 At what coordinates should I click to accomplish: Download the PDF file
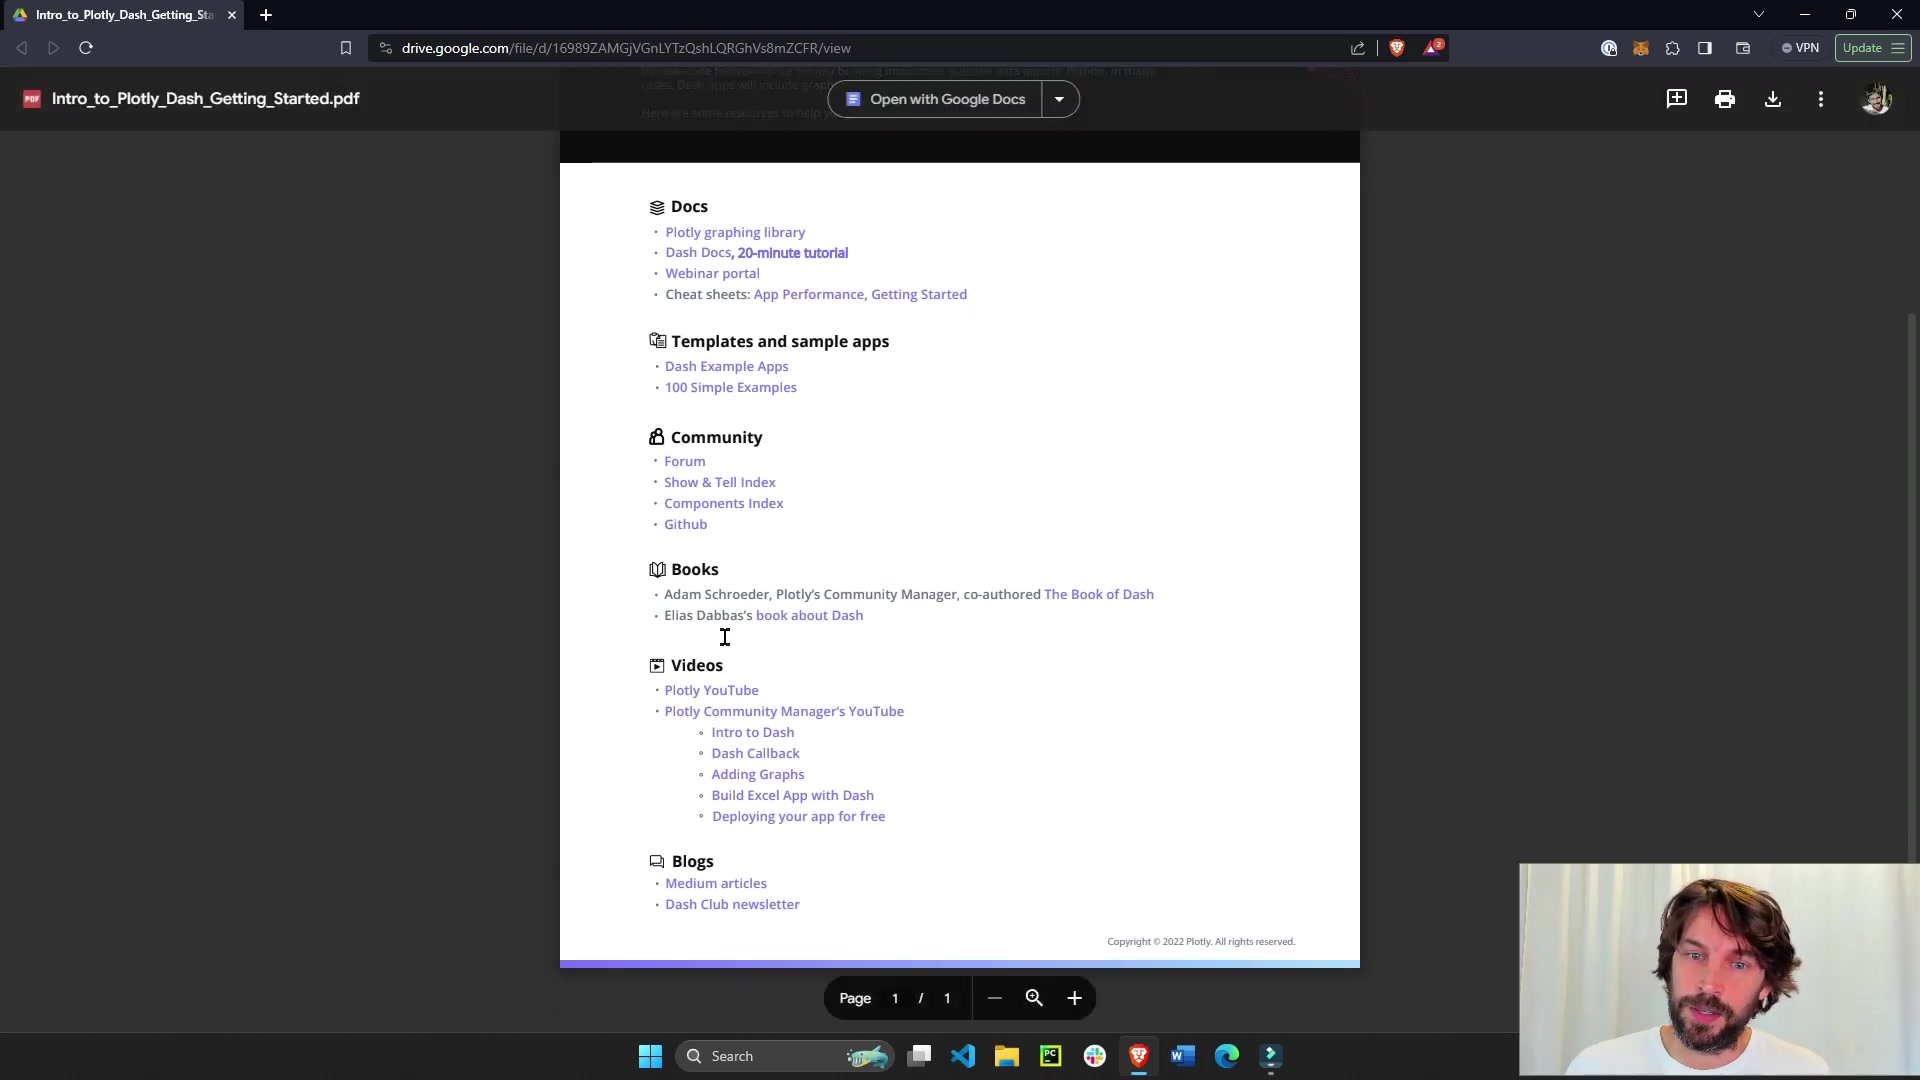[x=1772, y=99]
